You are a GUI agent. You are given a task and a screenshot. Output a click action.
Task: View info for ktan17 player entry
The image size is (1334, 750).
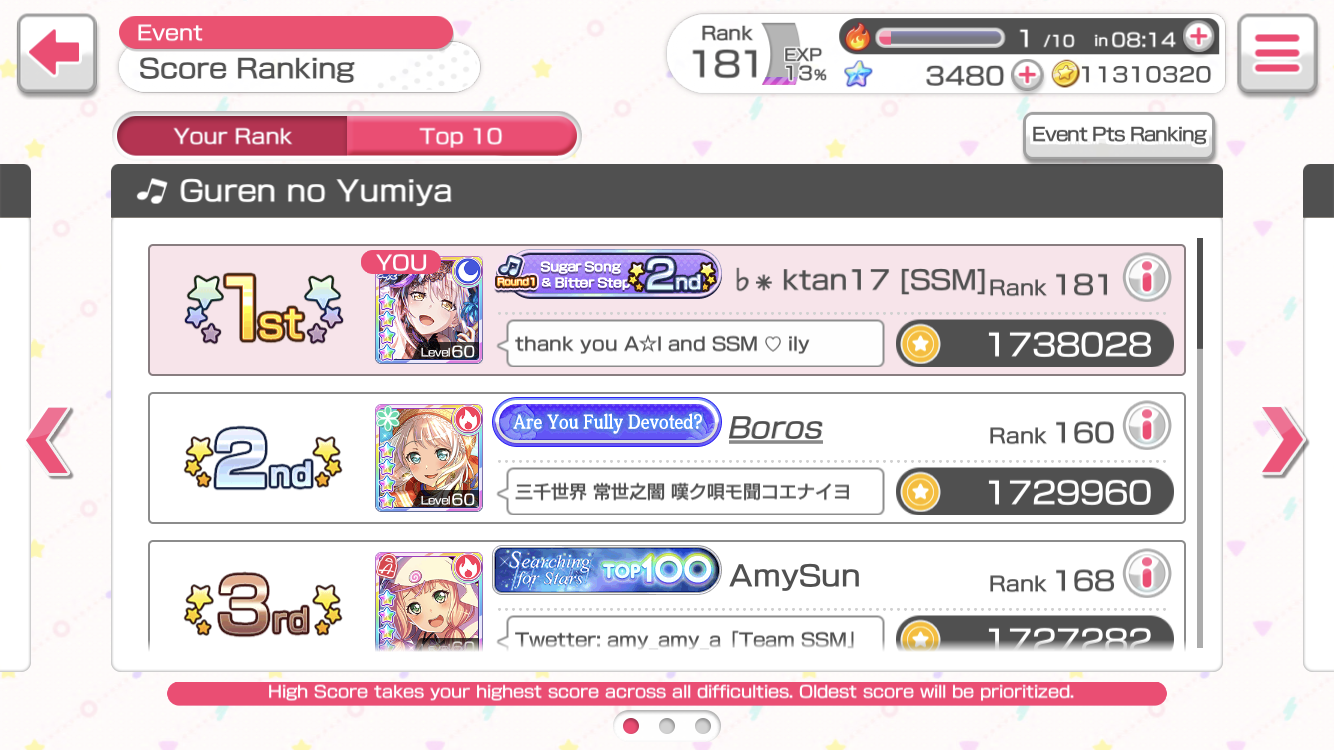(1147, 280)
